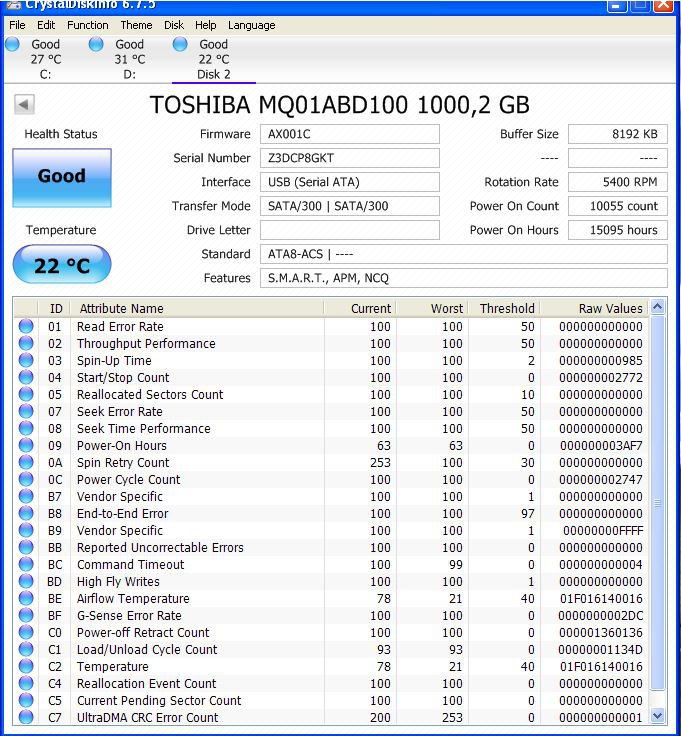Click status icon for Power Cycle Count
Screen dimensions: 681x736
coord(26,479)
